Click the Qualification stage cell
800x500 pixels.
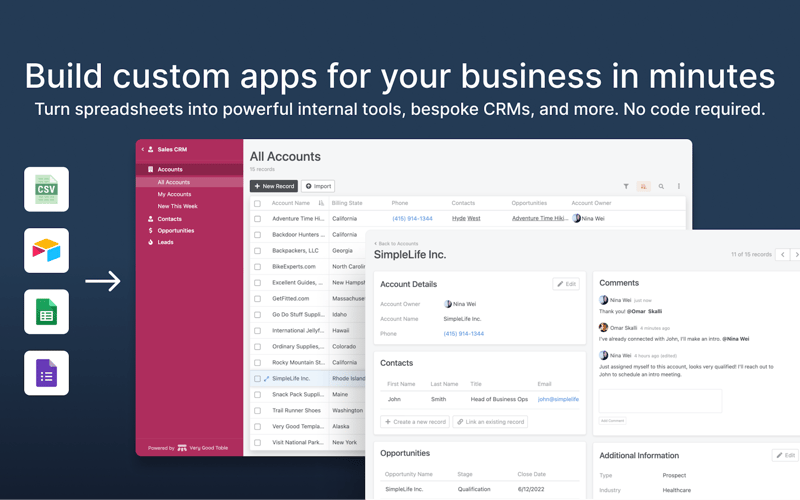click(x=474, y=489)
